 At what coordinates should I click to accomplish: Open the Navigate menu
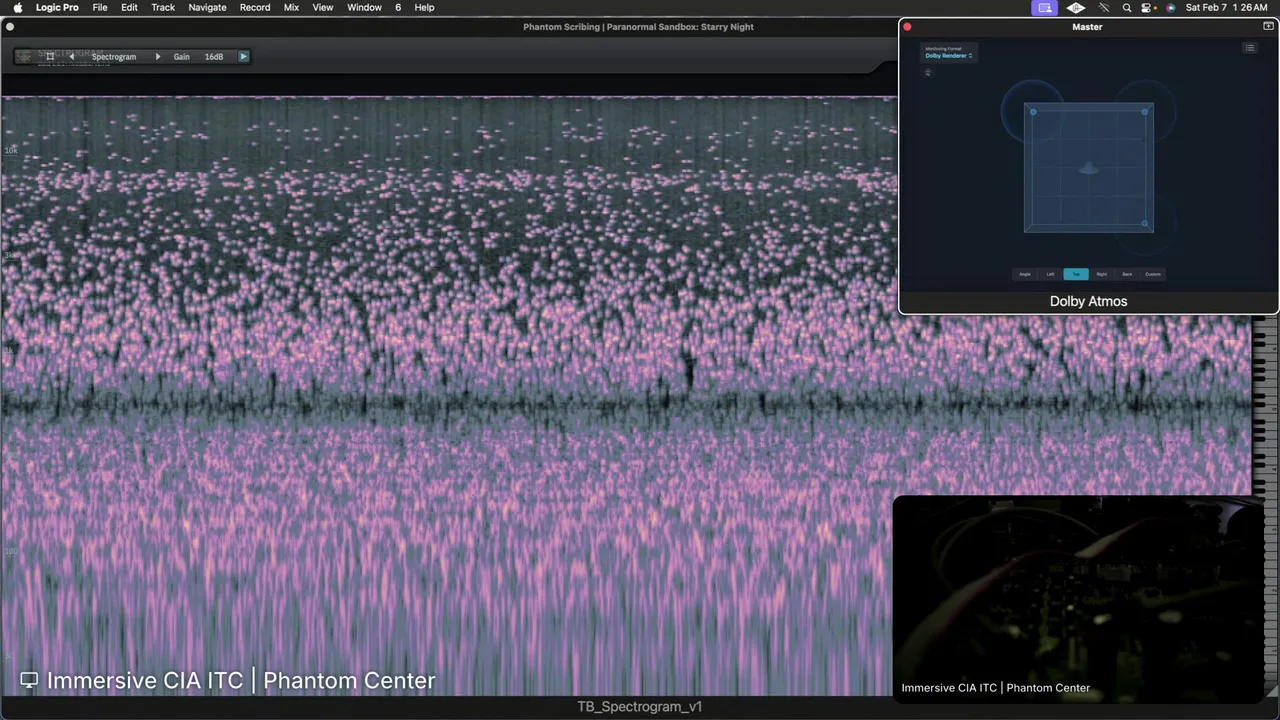coord(207,7)
